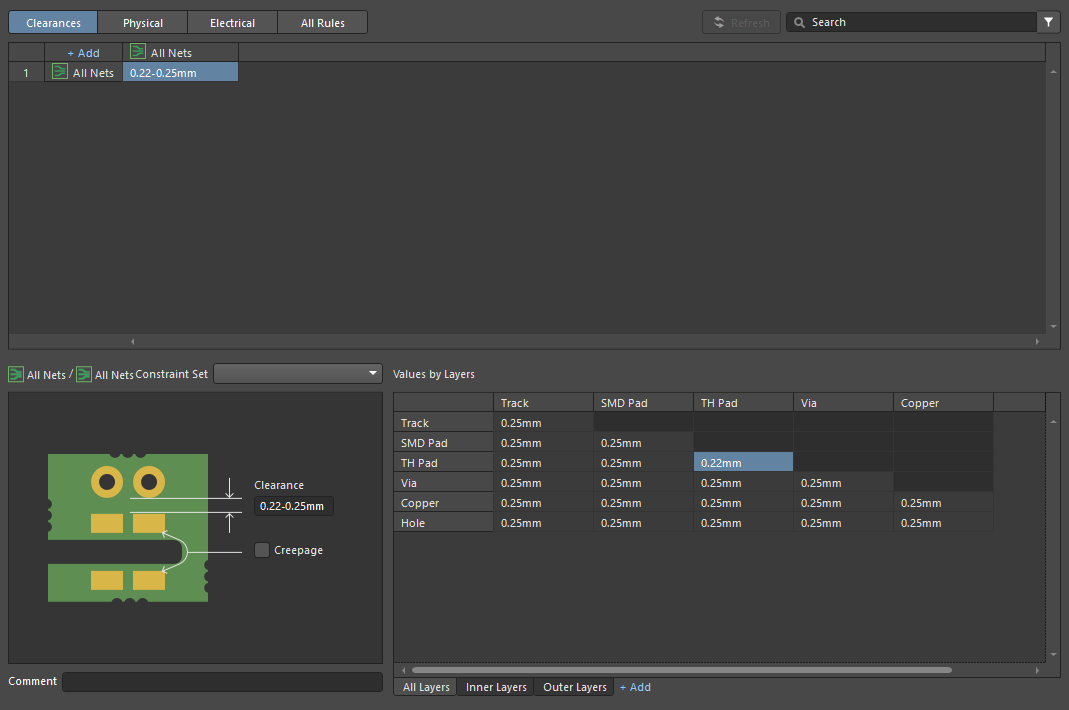Screen dimensions: 1069x710
Task: Select the Inner Layers tab
Action: pos(496,687)
